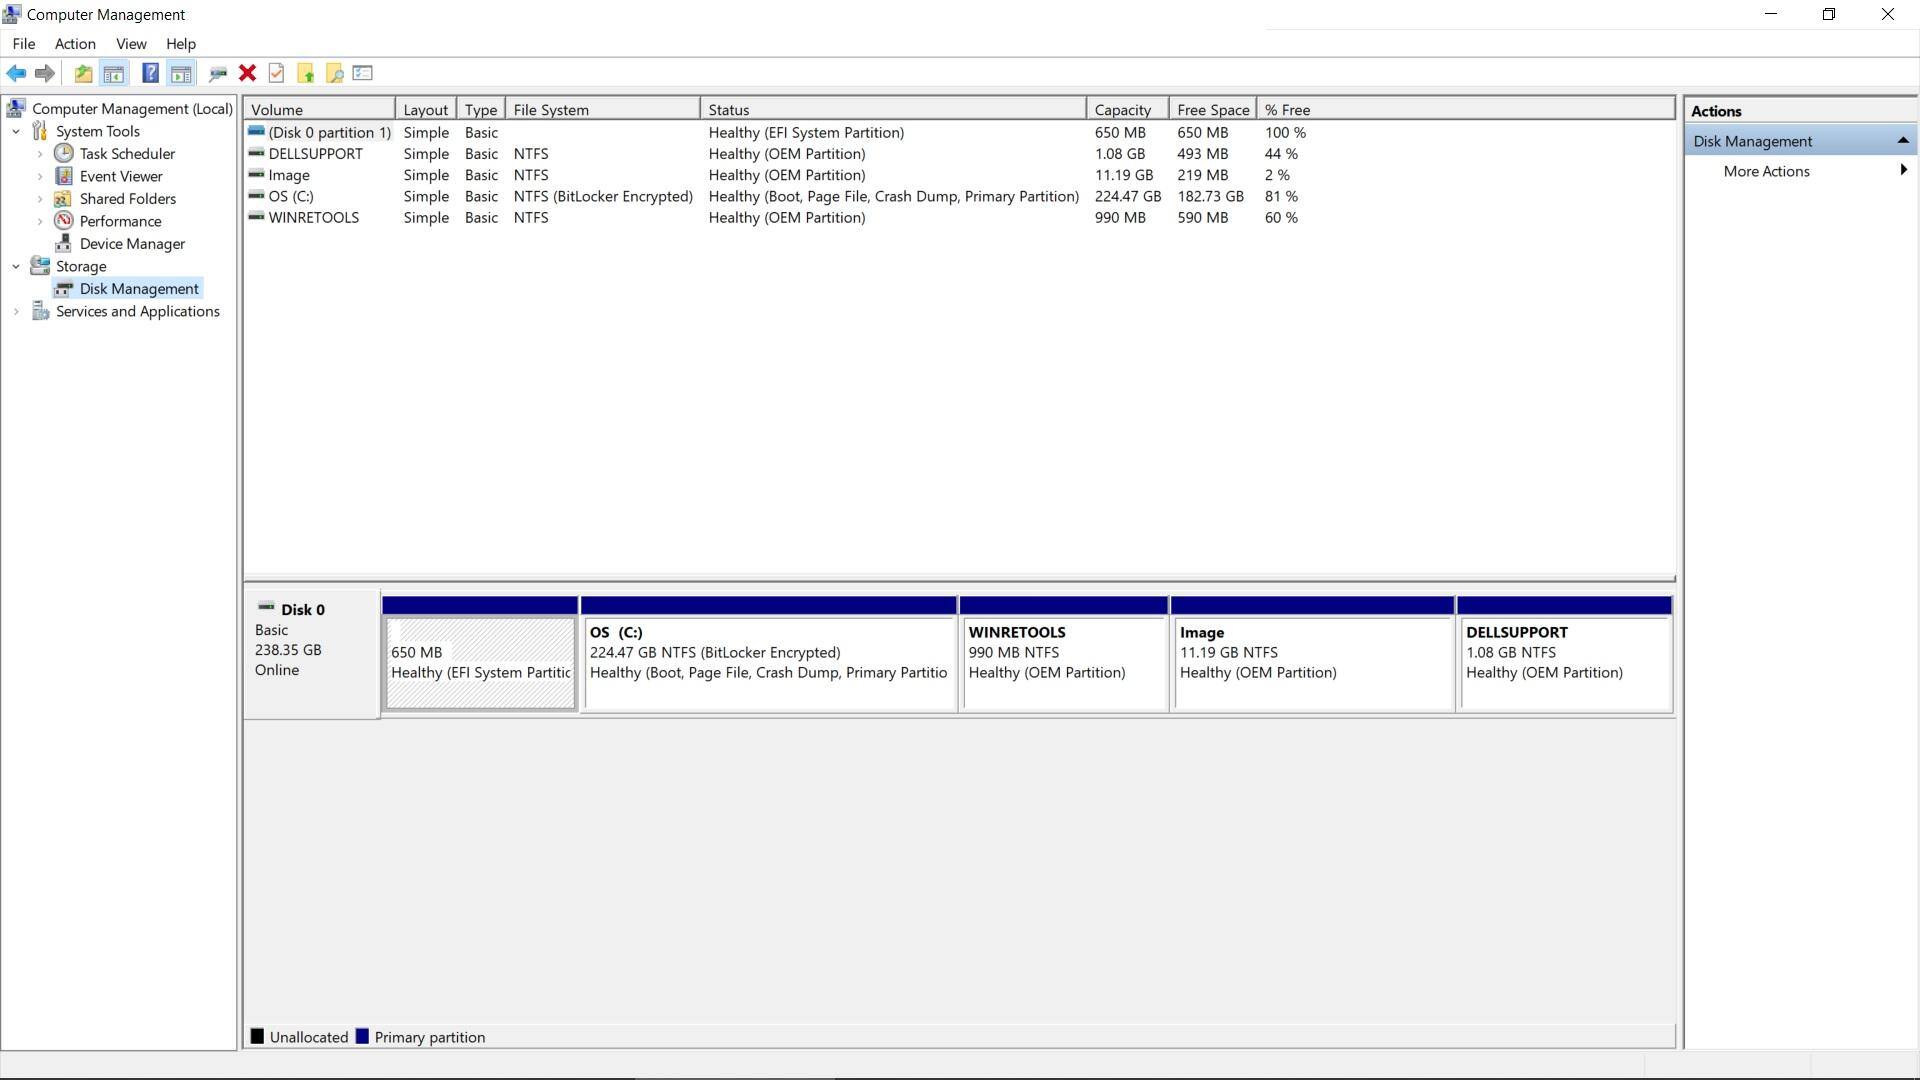
Task: Sort volumes by the Capacity column header
Action: [1124, 109]
